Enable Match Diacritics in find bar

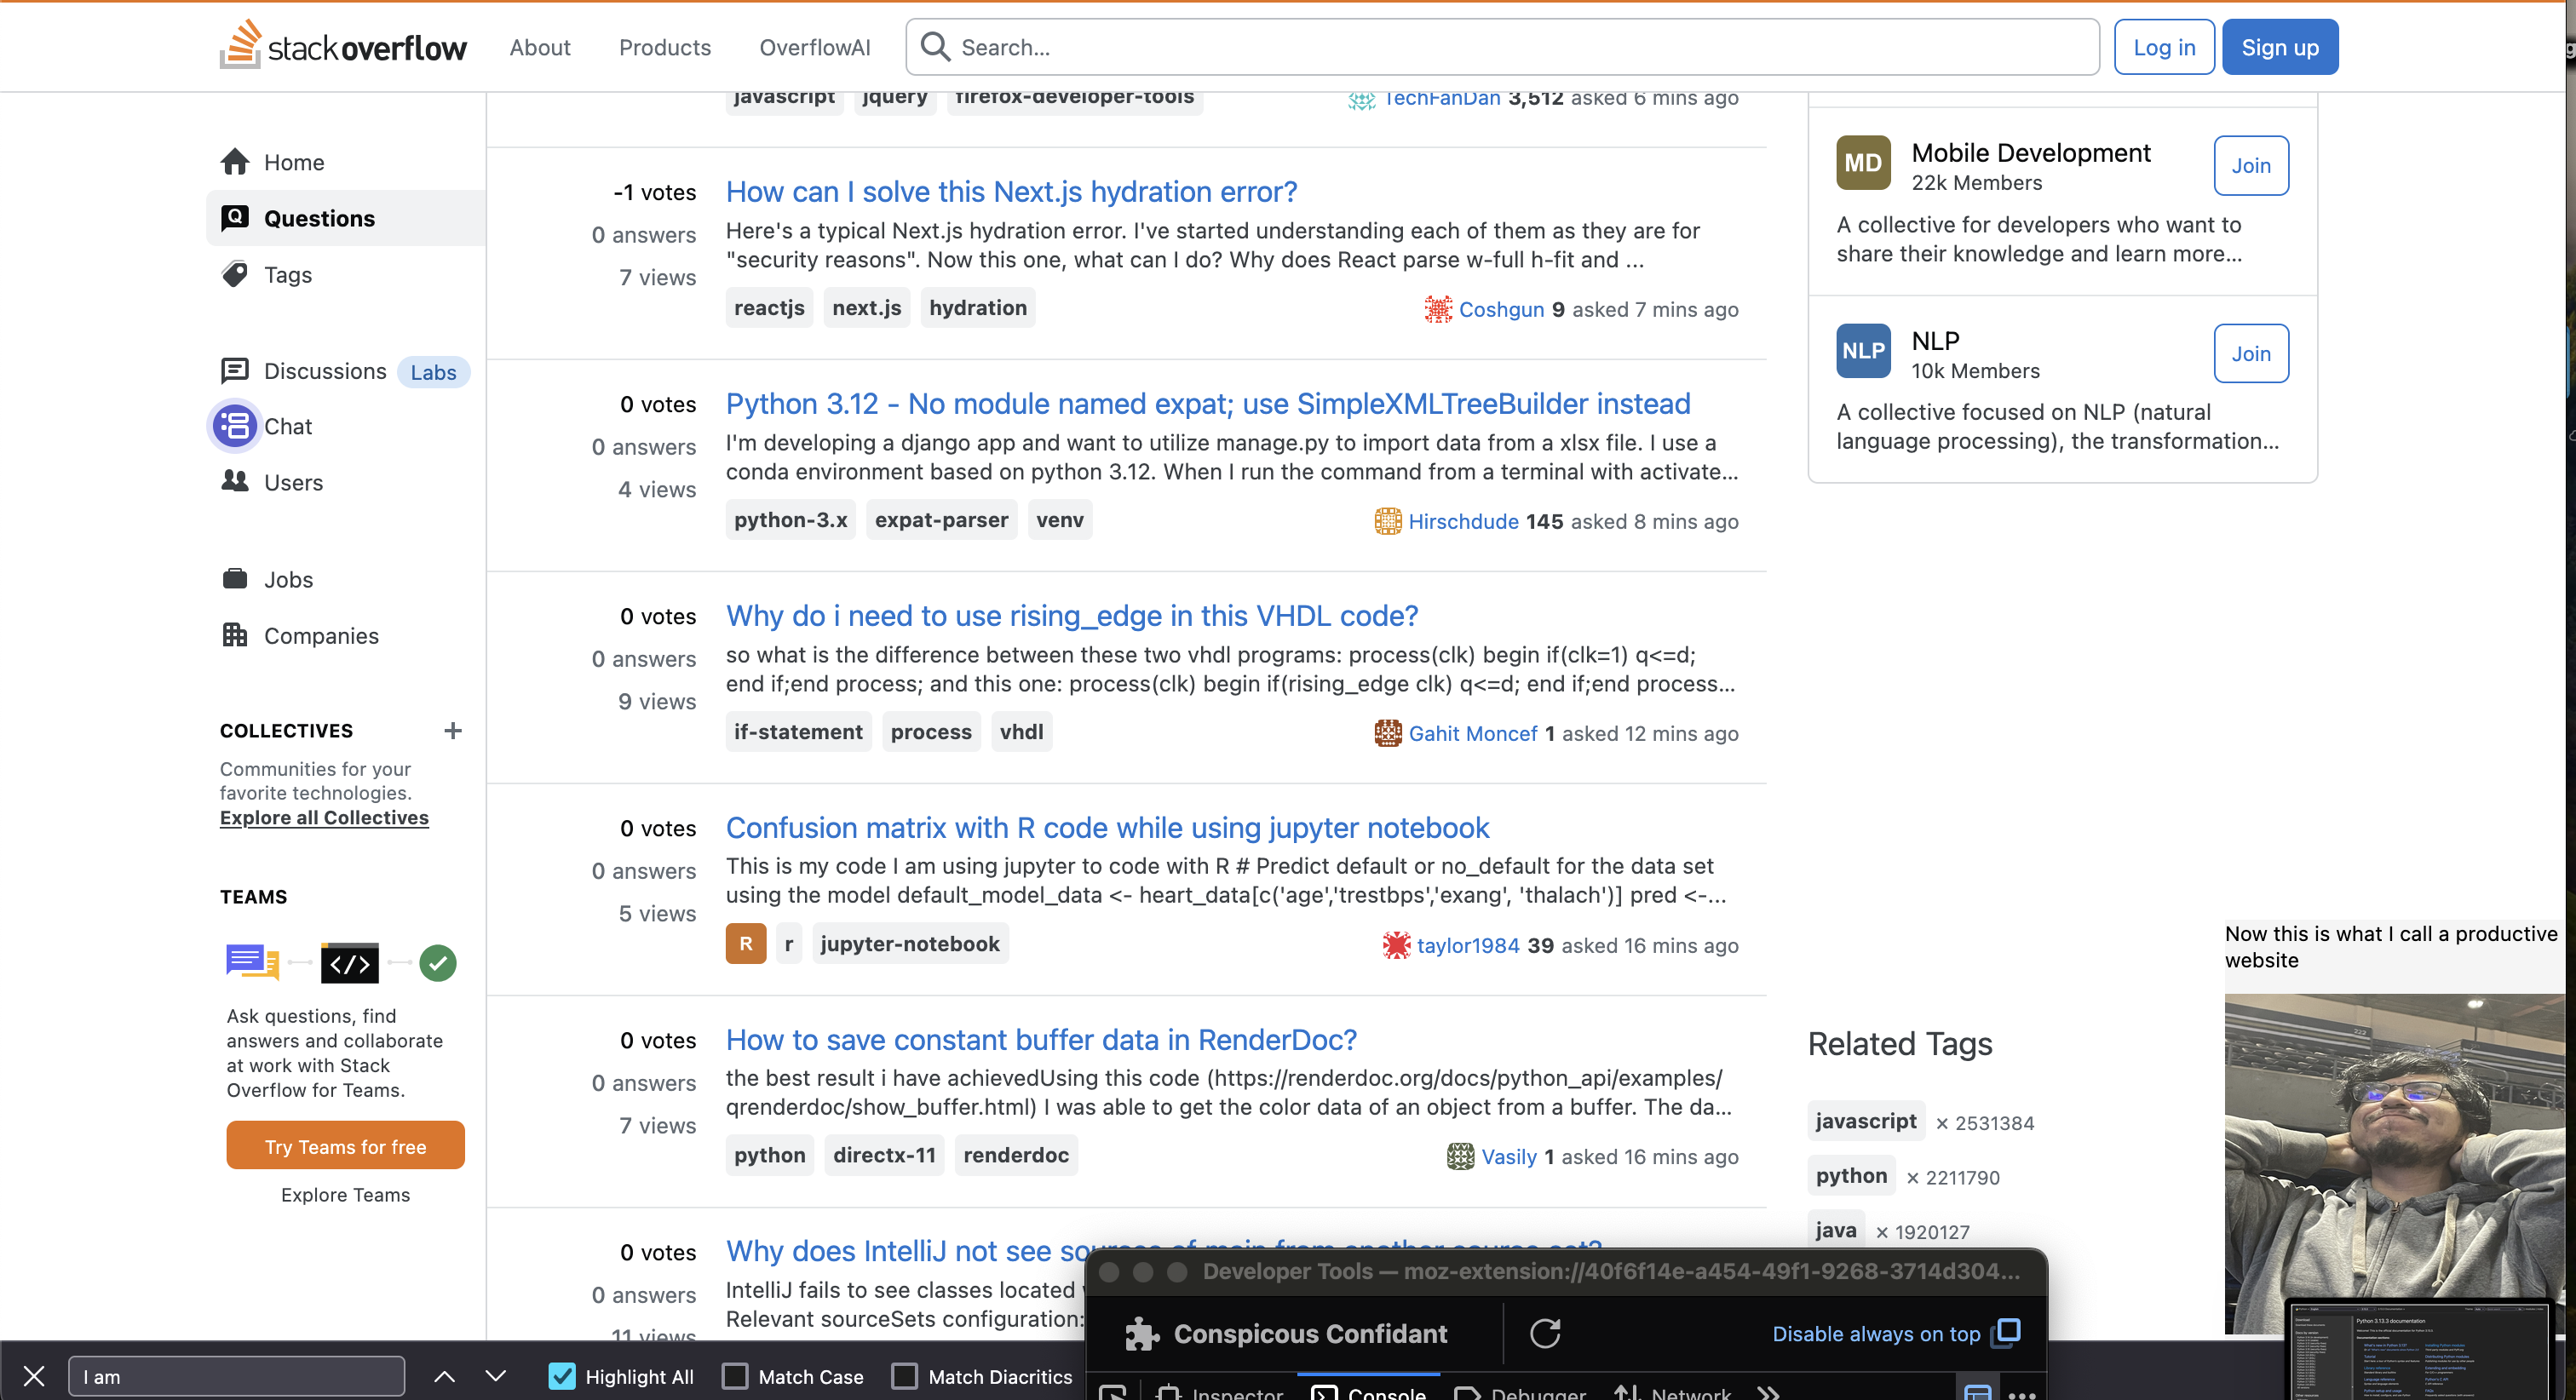coord(904,1376)
